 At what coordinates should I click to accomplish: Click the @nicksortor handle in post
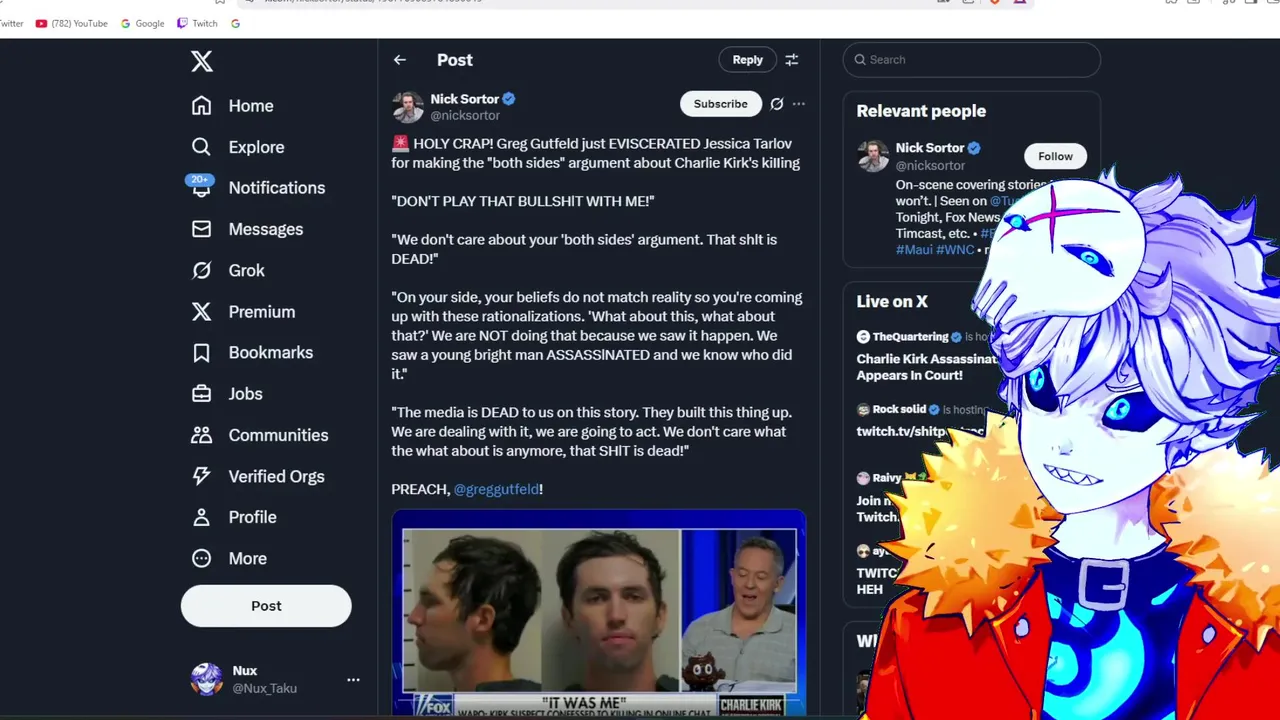465,116
